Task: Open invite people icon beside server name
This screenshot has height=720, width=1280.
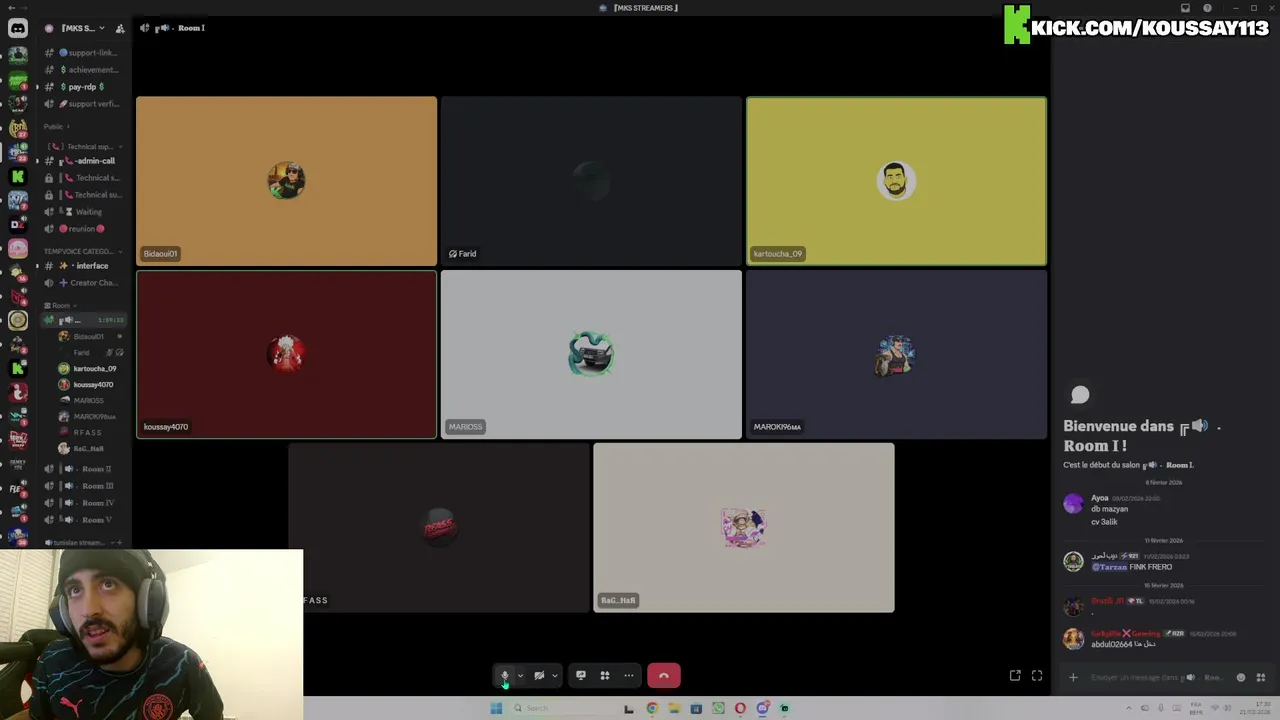Action: pyautogui.click(x=121, y=28)
